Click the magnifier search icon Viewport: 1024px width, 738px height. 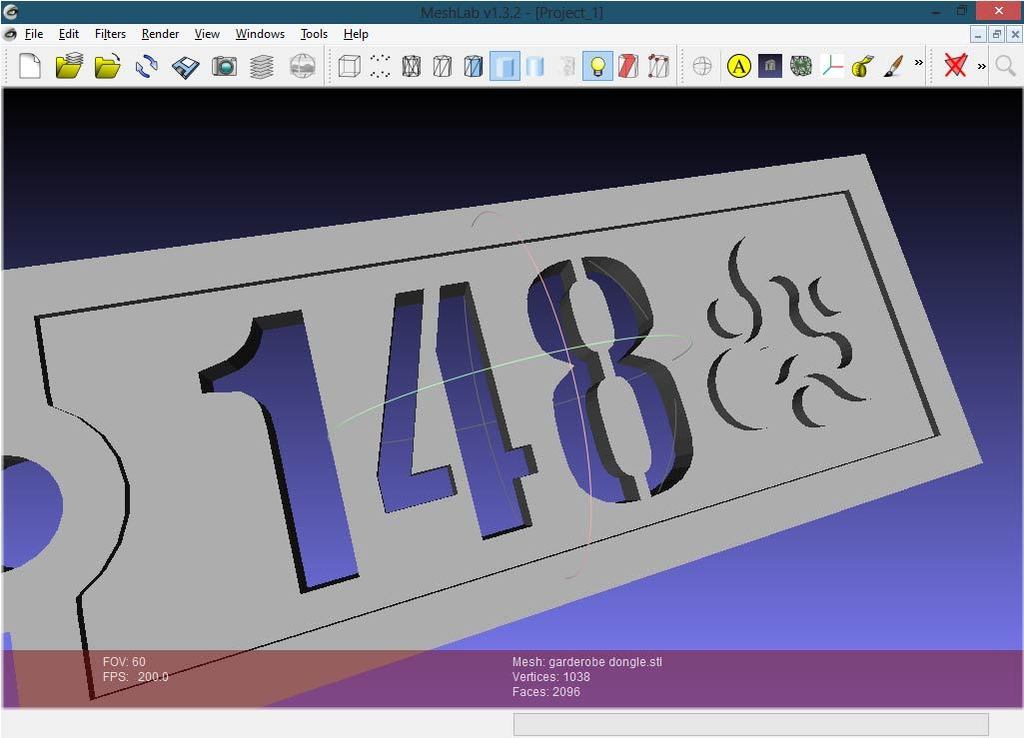pos(1006,67)
